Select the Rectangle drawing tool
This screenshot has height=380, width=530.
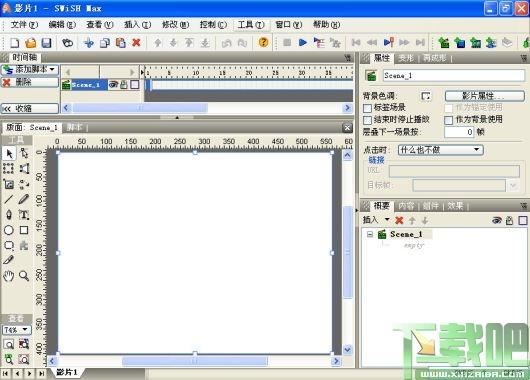24,230
